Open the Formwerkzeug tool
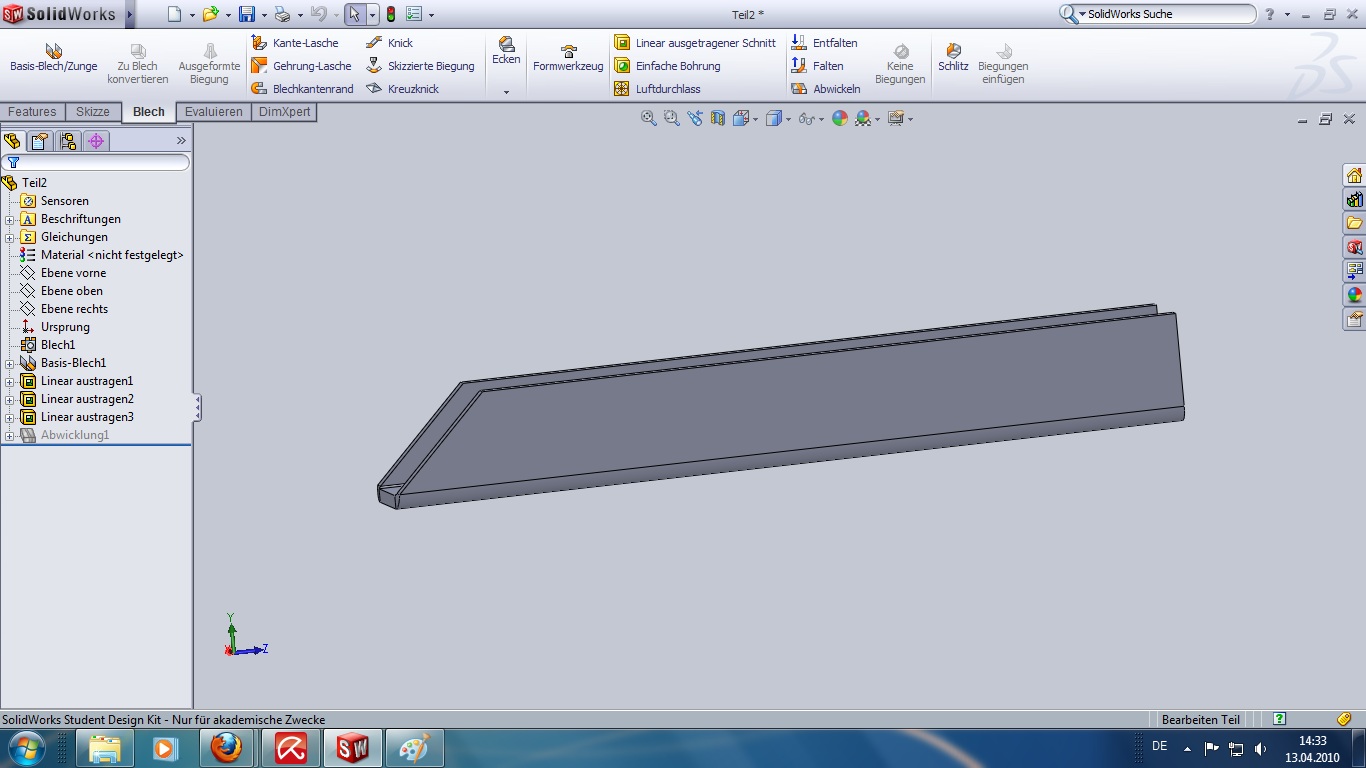This screenshot has height=768, width=1366. (568, 58)
